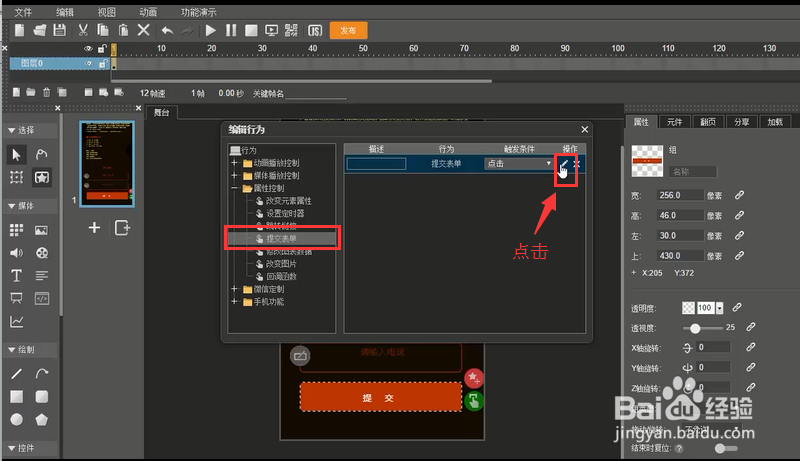Toggle eye icon in timeline header
This screenshot has height=461, width=800.
[88, 48]
